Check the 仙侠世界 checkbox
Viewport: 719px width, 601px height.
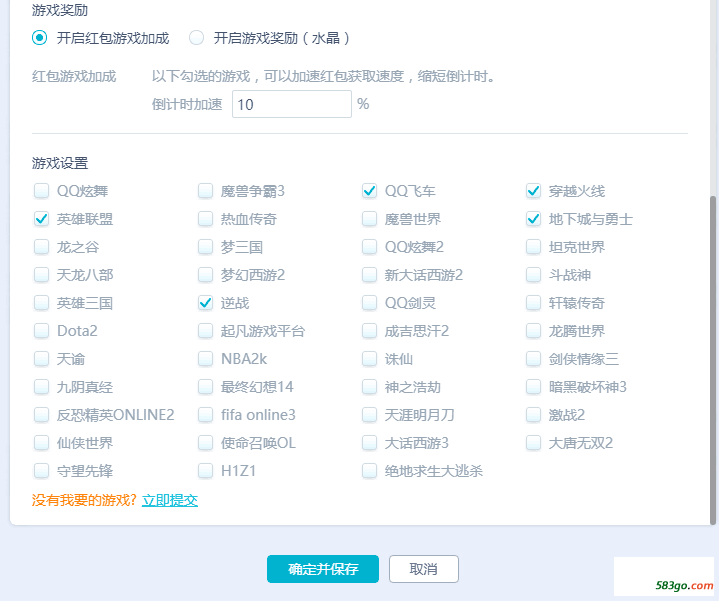tap(42, 443)
